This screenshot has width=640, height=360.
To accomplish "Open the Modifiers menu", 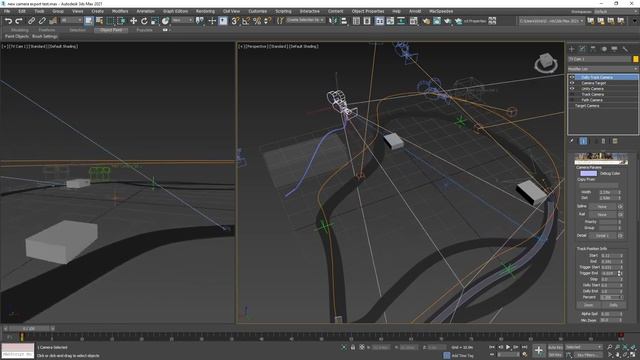I will pos(120,11).
